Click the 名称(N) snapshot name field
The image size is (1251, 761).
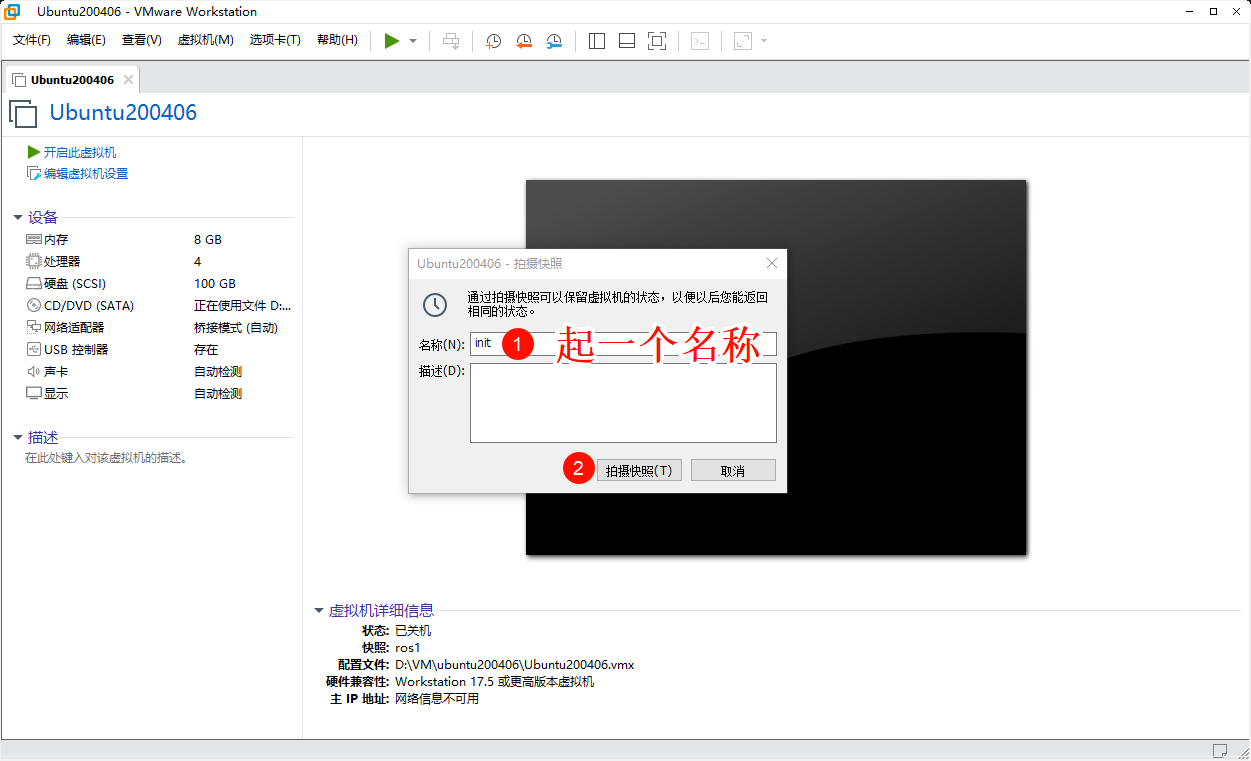click(623, 344)
